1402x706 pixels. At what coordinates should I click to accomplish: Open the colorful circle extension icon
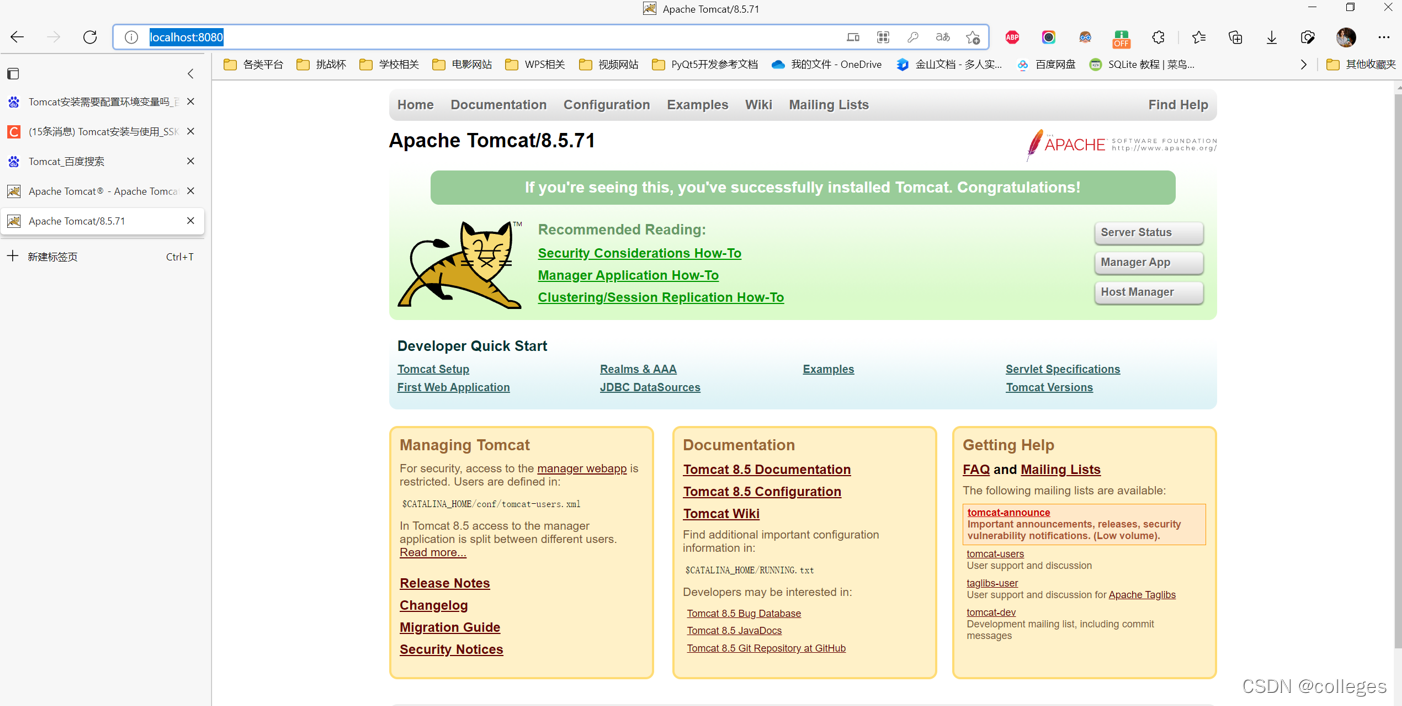tap(1048, 37)
